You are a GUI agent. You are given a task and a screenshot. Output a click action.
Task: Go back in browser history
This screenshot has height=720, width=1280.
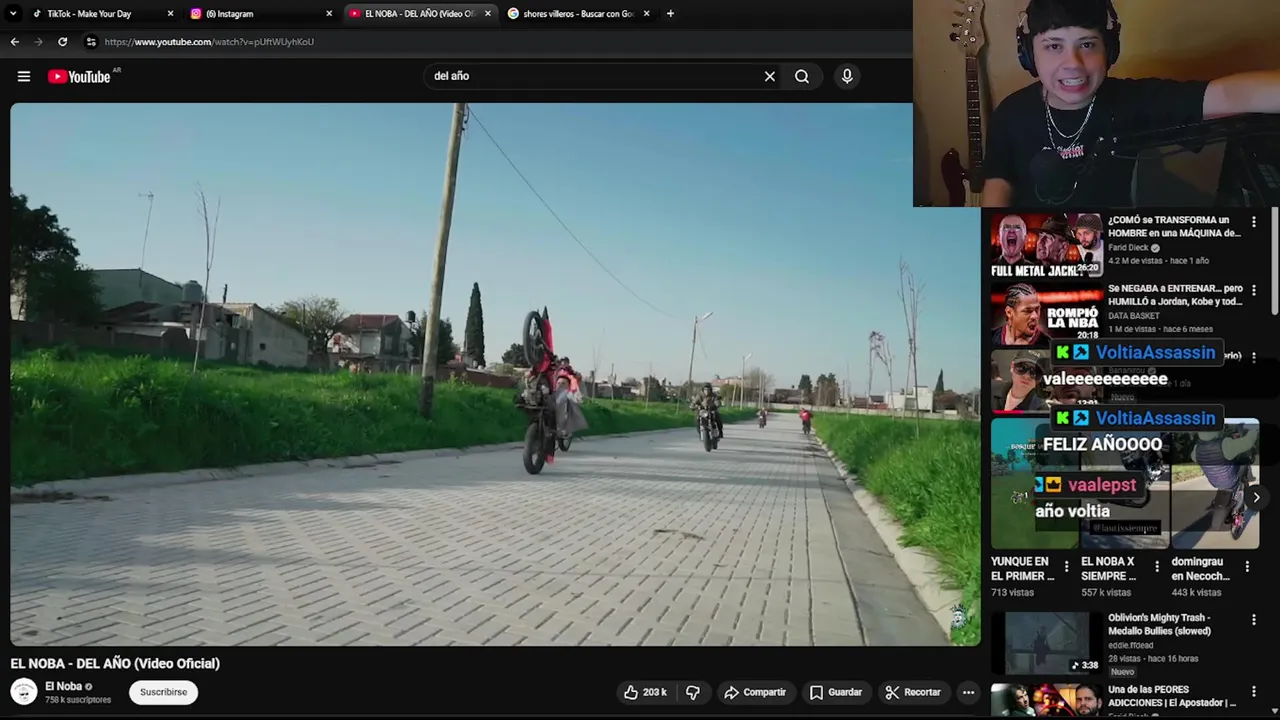14,42
